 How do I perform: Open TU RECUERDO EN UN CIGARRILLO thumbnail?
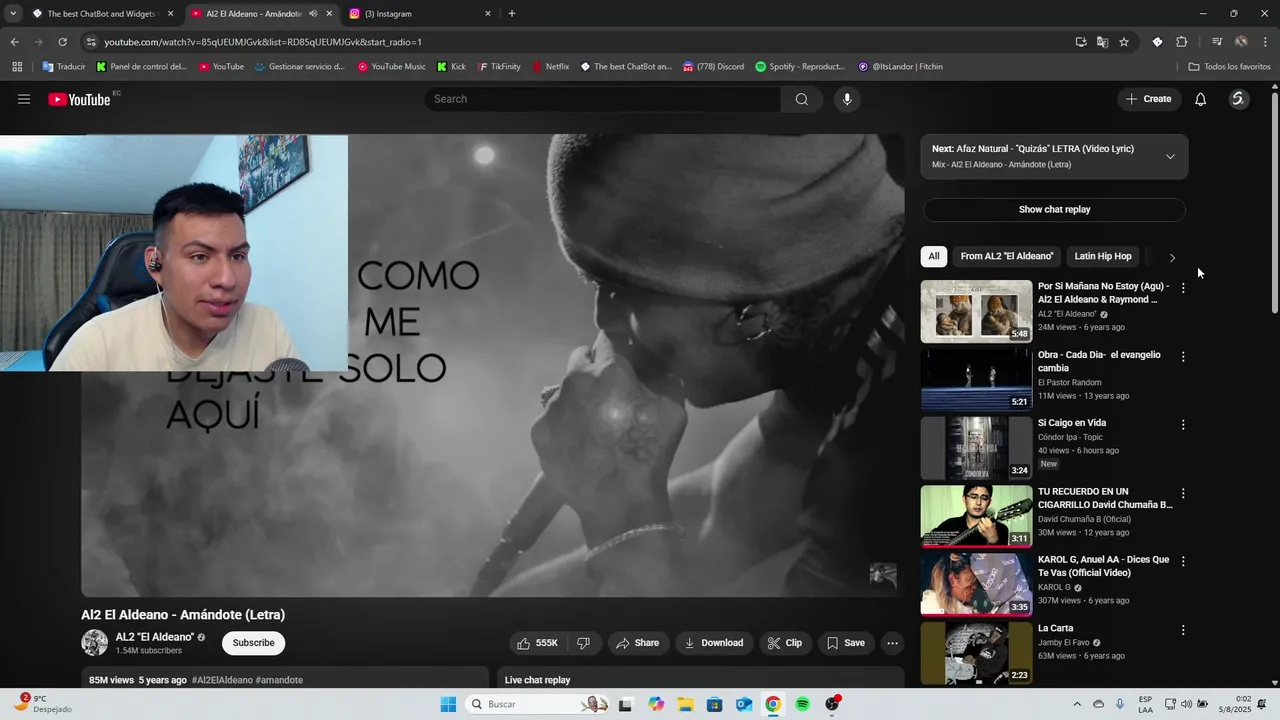coord(976,516)
